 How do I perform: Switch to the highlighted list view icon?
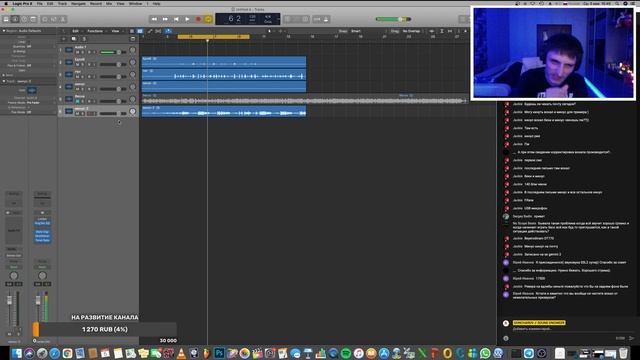point(140,31)
